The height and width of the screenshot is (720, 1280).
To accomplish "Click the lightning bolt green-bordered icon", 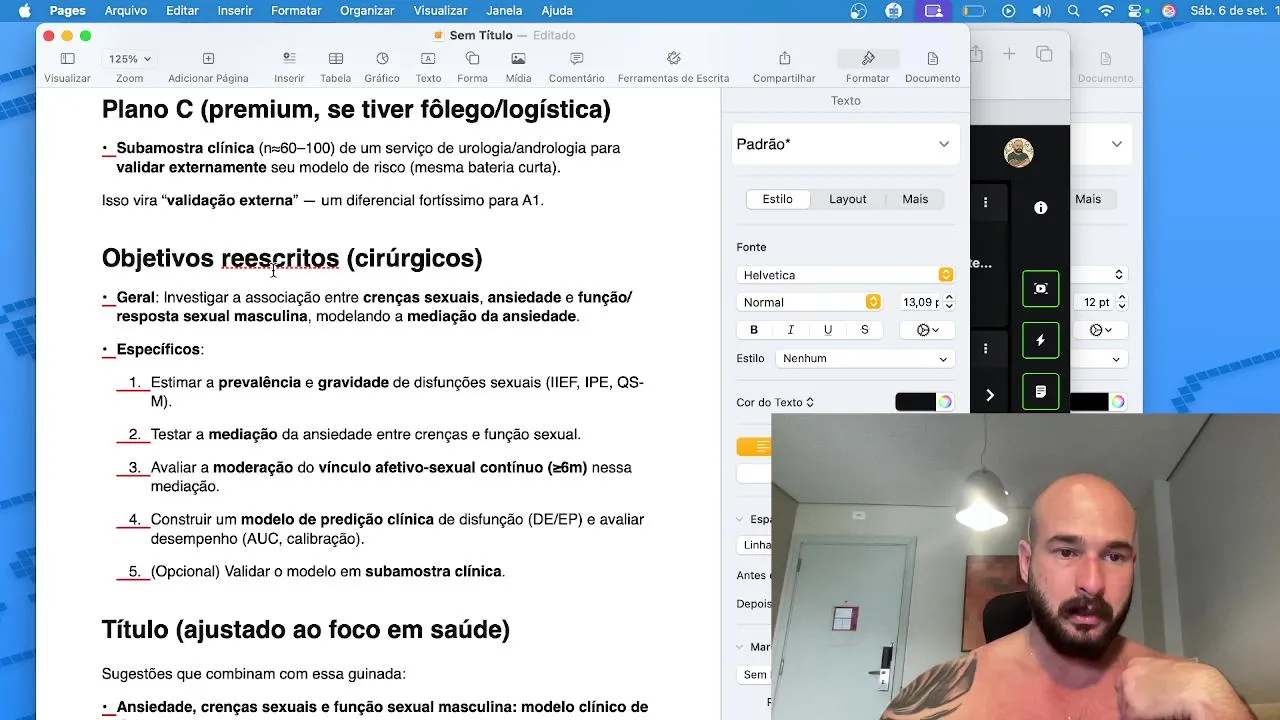I will [x=1040, y=341].
